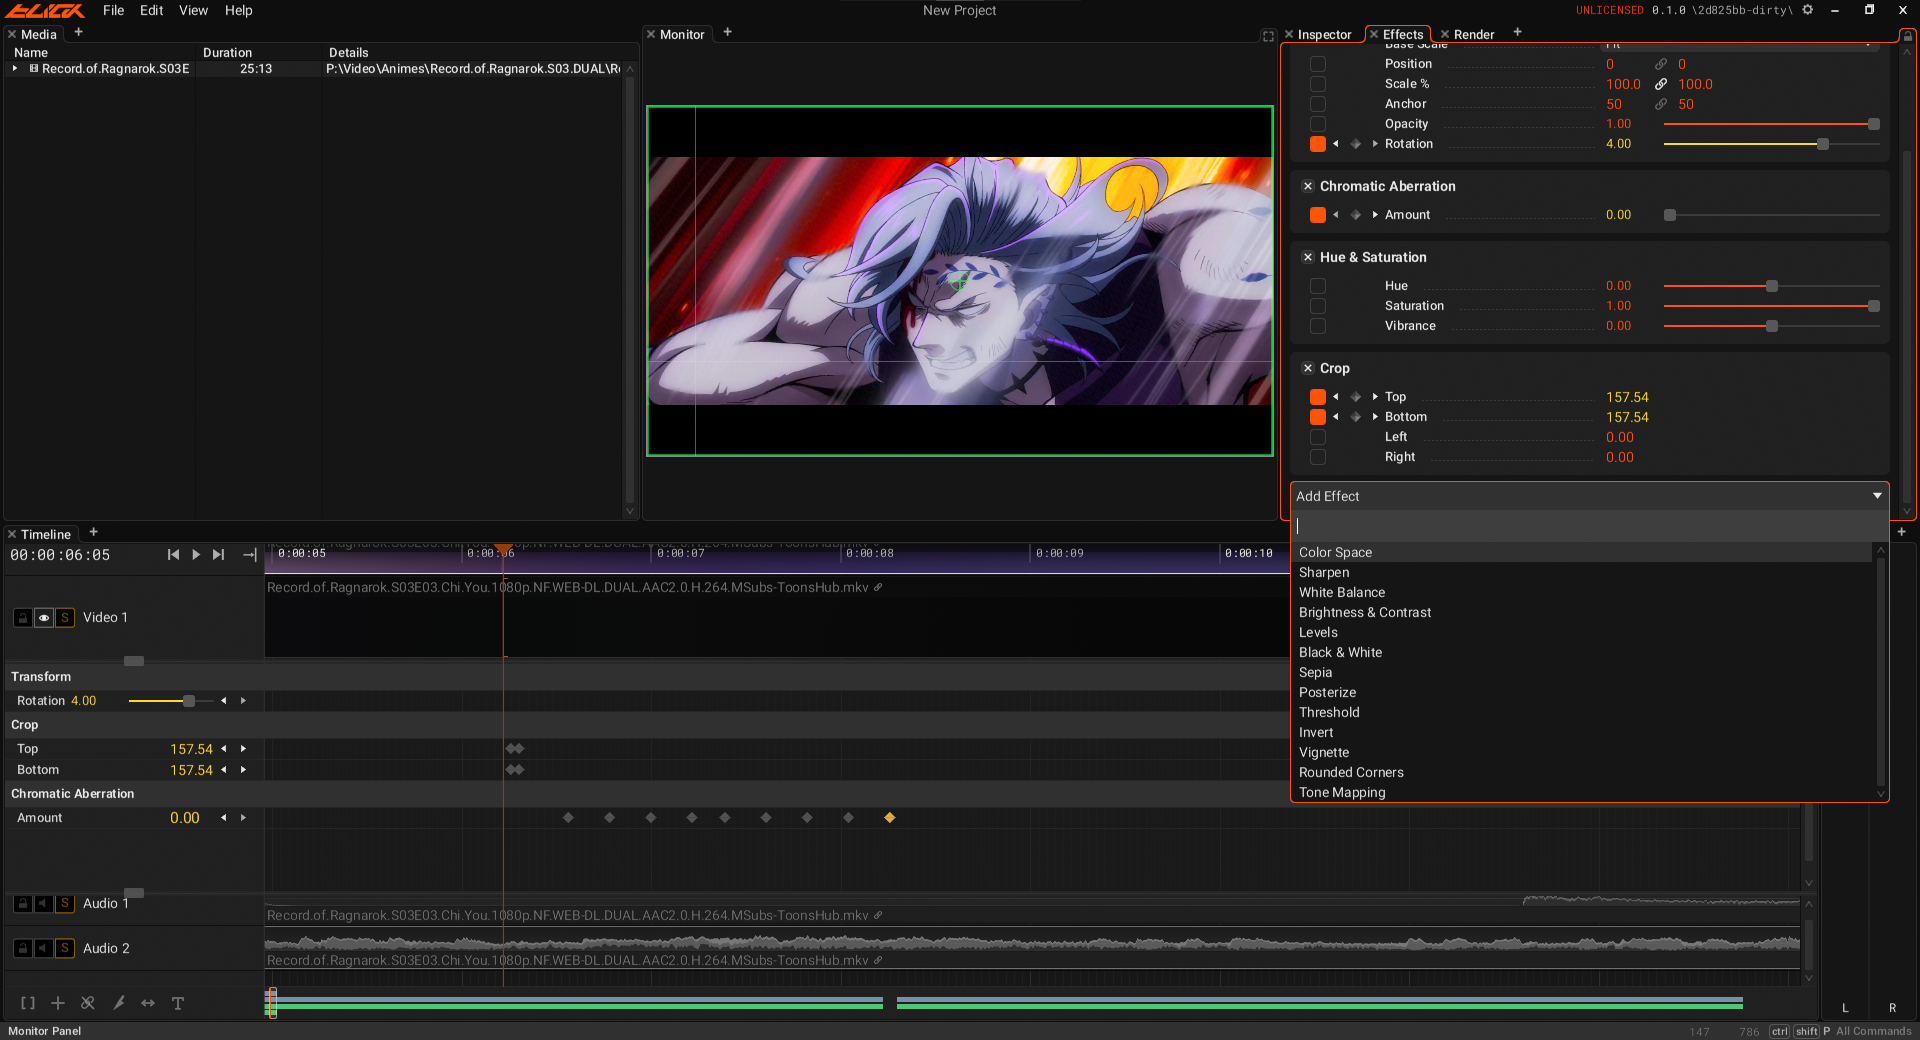This screenshot has height=1040, width=1920.
Task: Add a keyframe for Crop Top
Action: tap(1356, 397)
